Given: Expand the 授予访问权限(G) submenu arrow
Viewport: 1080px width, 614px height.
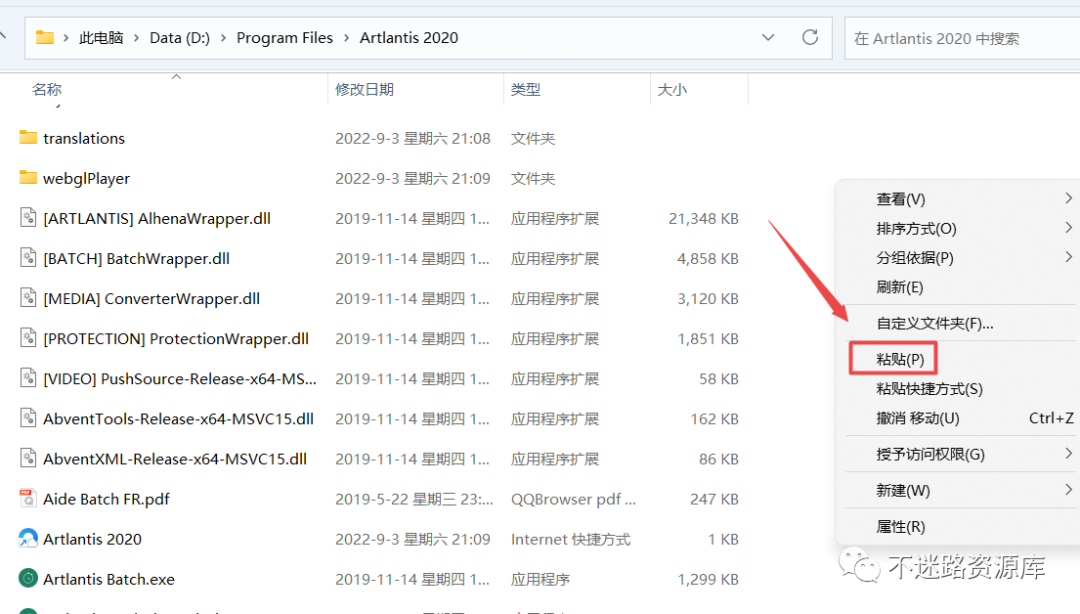Looking at the screenshot, I should pos(1068,453).
